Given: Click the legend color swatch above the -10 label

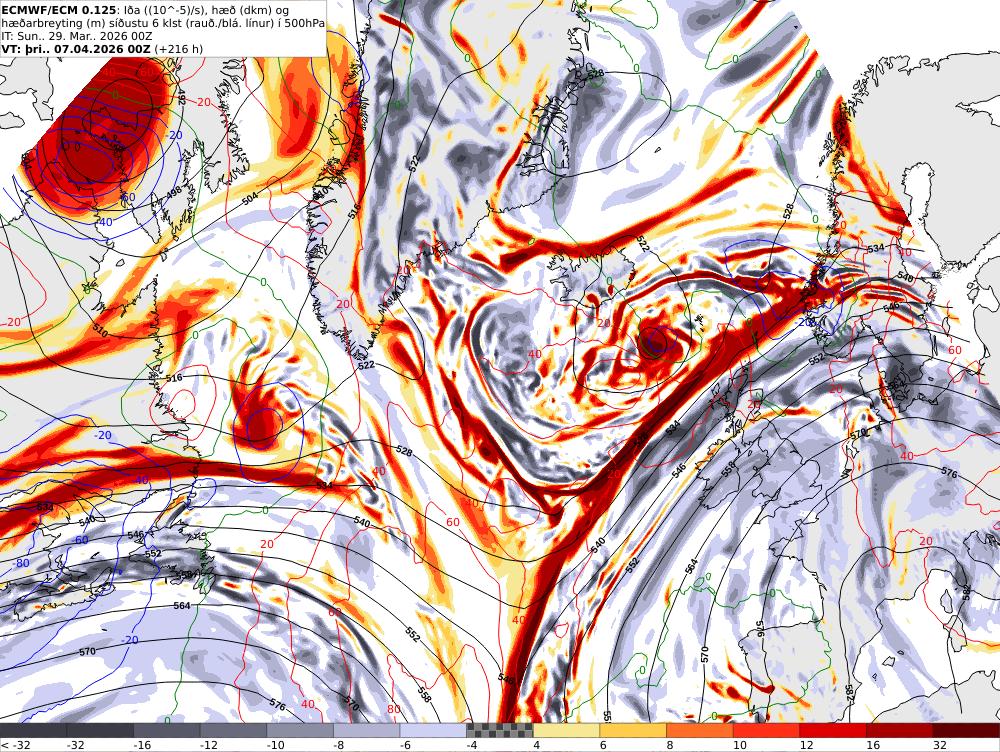Looking at the screenshot, I should tap(300, 730).
